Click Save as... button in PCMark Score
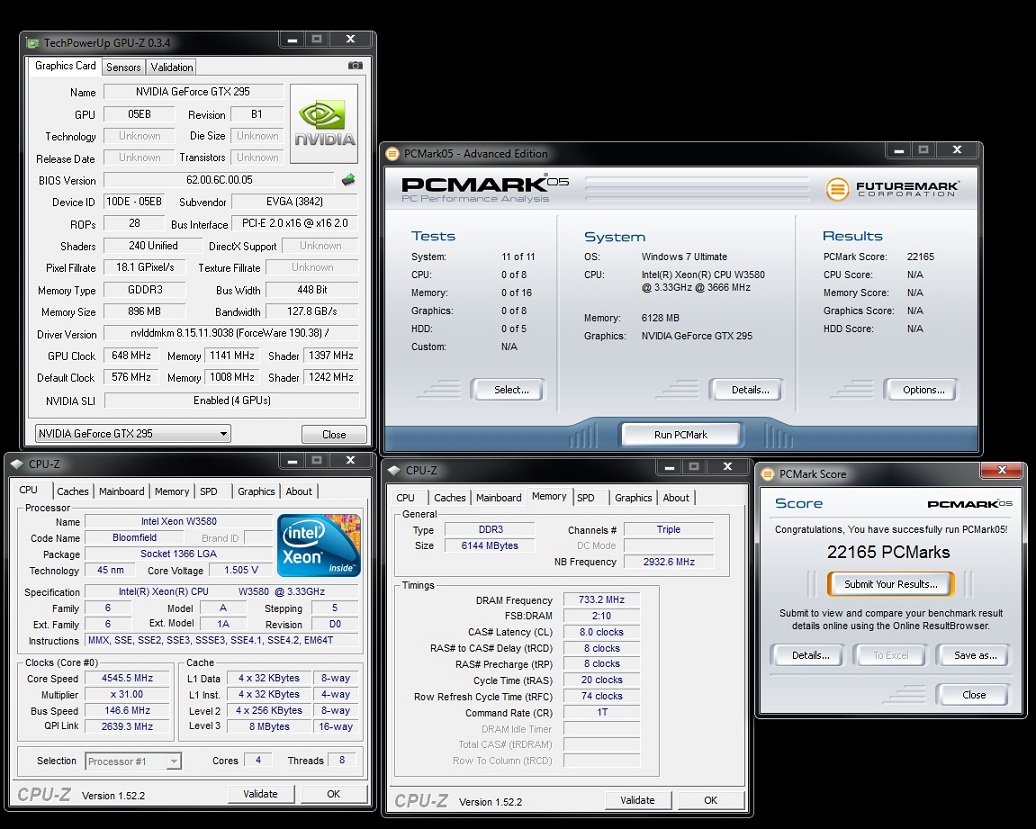This screenshot has width=1036, height=829. point(975,655)
